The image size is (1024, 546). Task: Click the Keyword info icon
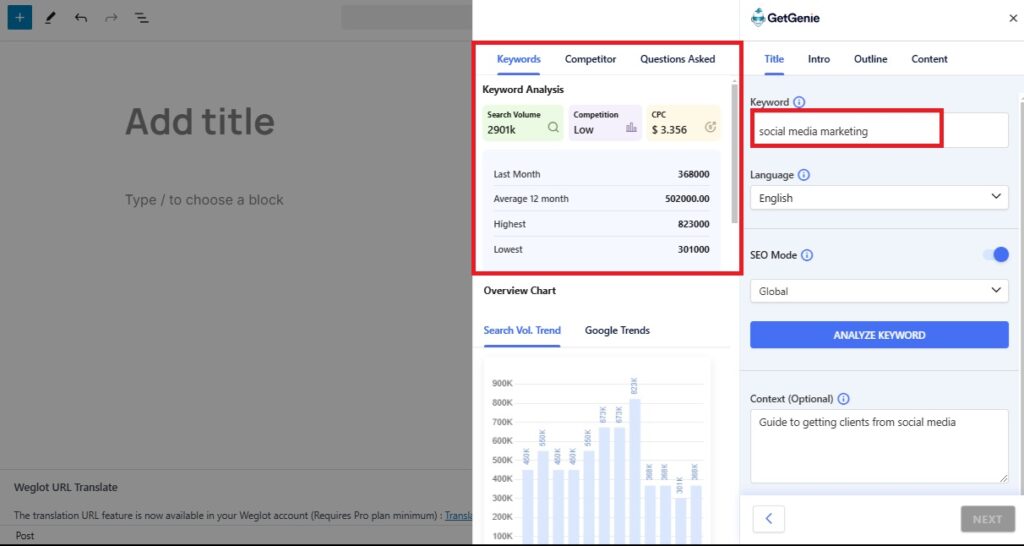[x=800, y=102]
